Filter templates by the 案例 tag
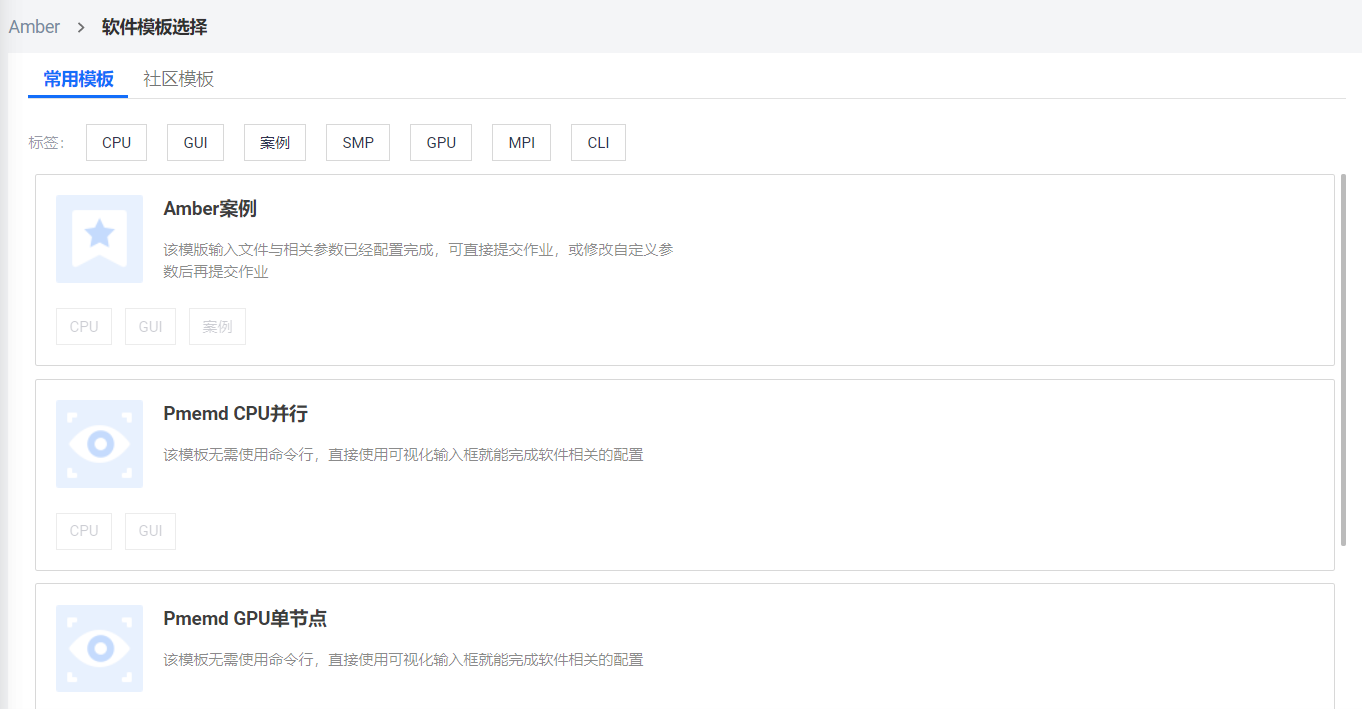 tap(275, 143)
